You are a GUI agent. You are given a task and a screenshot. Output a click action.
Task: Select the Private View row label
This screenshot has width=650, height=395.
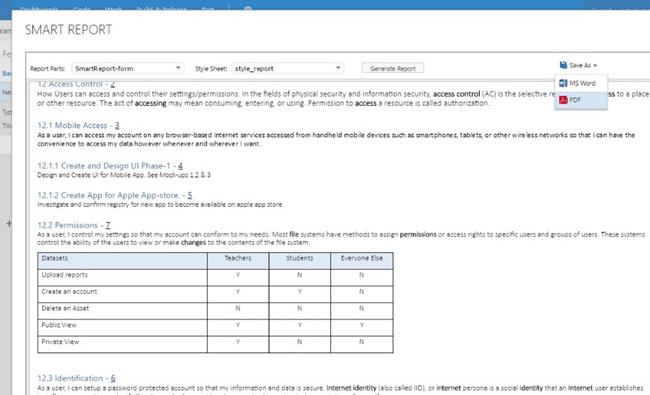[x=60, y=342]
